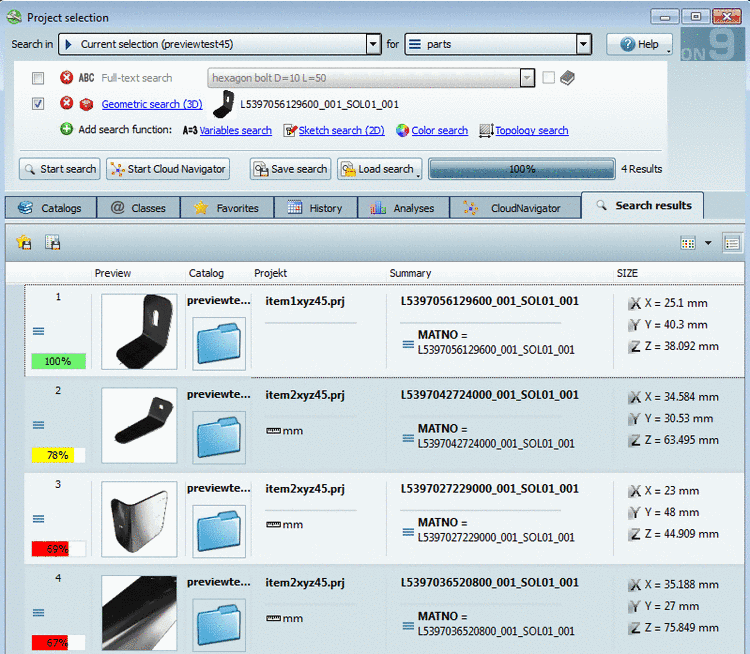
Task: Open the catalog folder icon in row 3
Action: point(219,531)
